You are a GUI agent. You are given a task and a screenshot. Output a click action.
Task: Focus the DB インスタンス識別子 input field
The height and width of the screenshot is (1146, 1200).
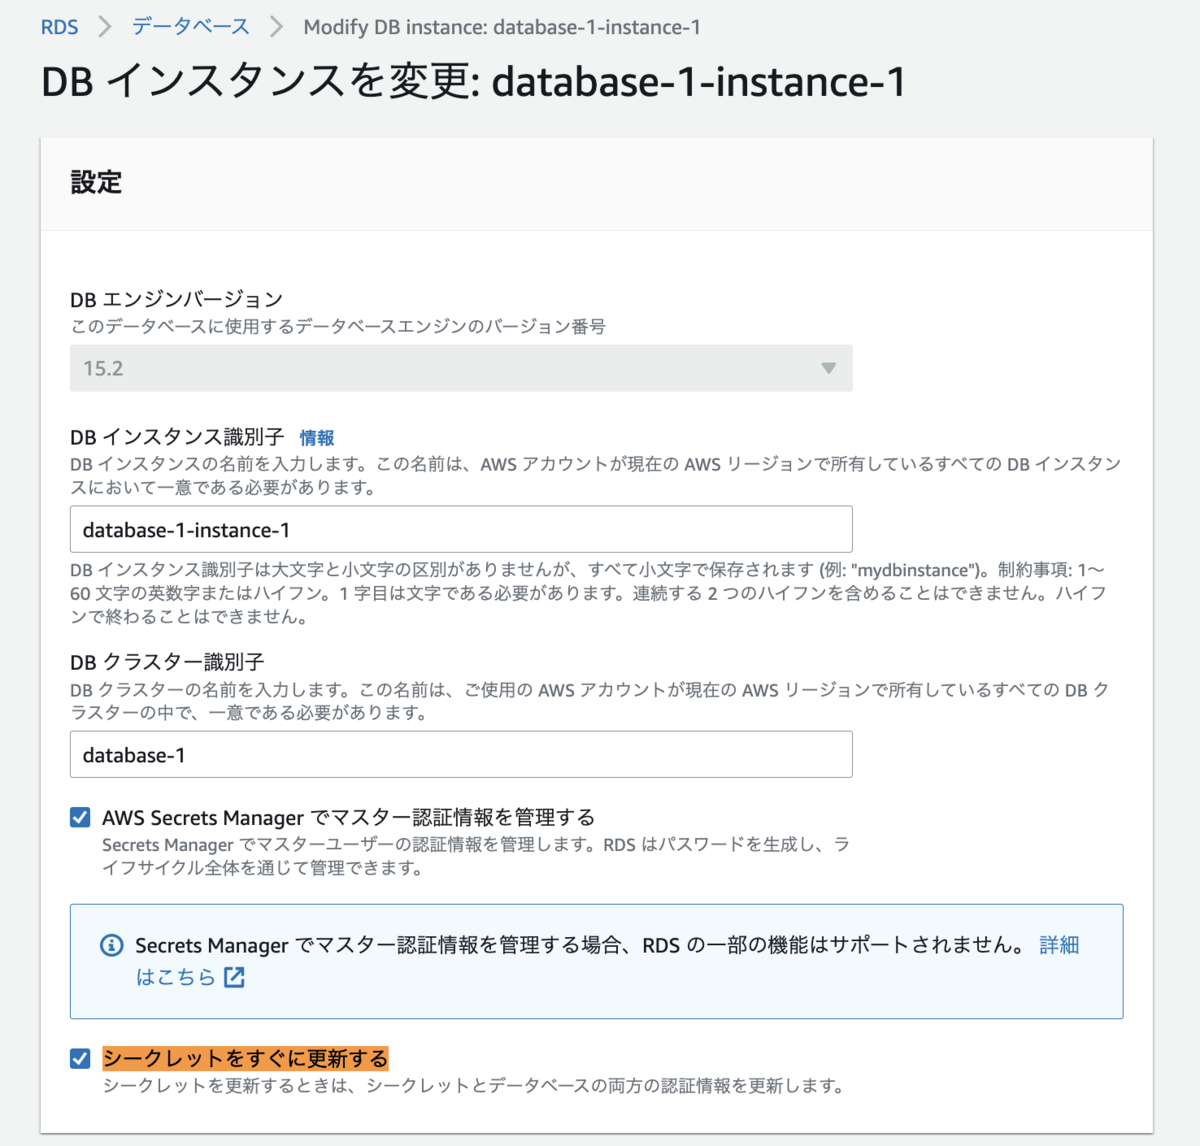point(461,529)
